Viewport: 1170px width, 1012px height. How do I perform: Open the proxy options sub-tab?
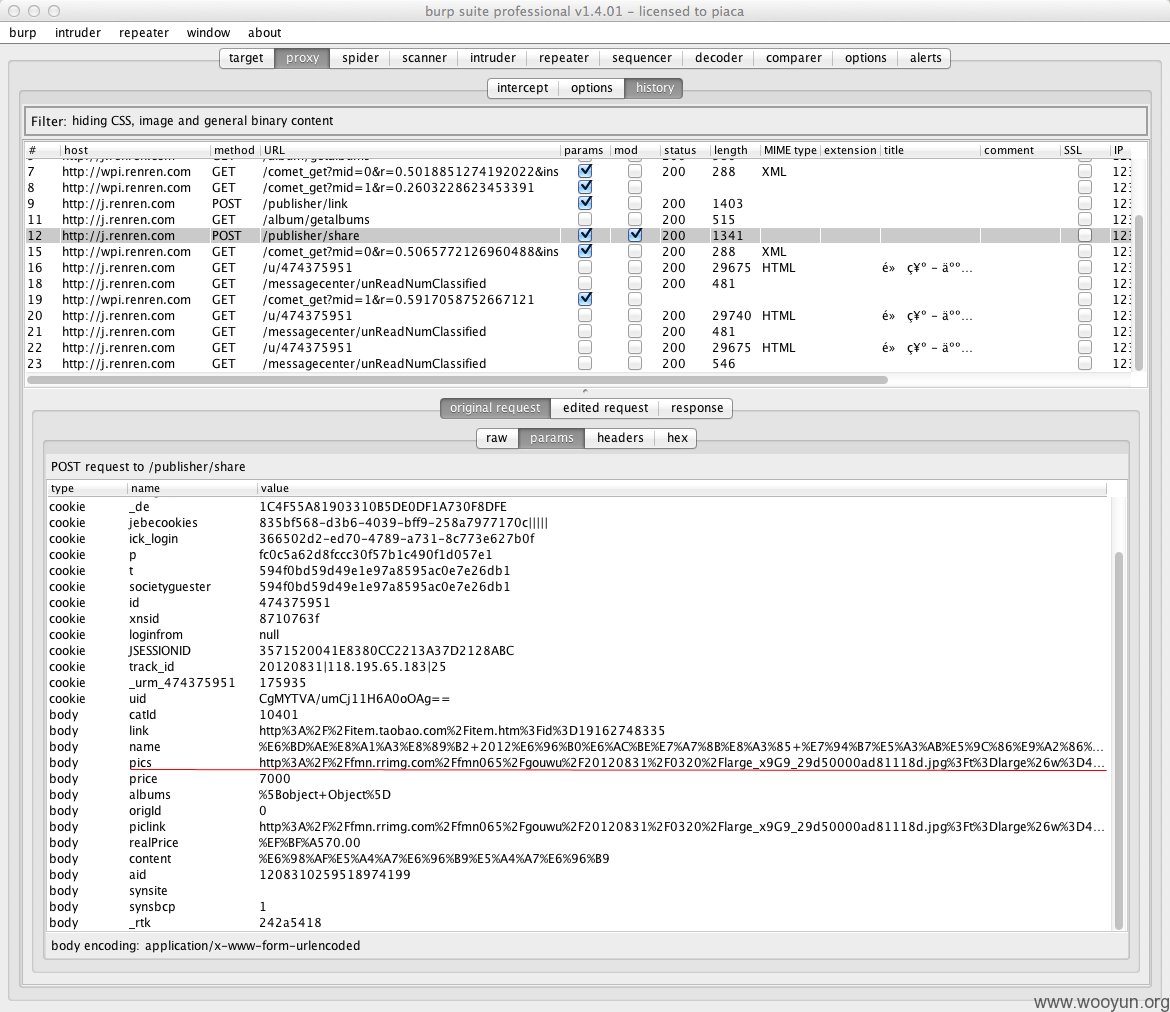click(592, 88)
